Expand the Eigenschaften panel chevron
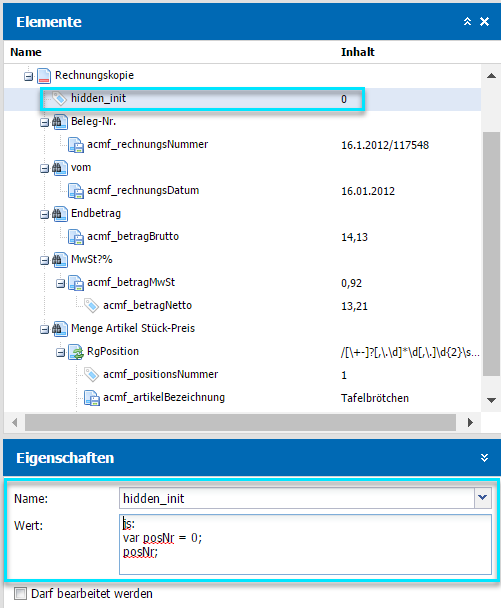The image size is (501, 608). 484,458
